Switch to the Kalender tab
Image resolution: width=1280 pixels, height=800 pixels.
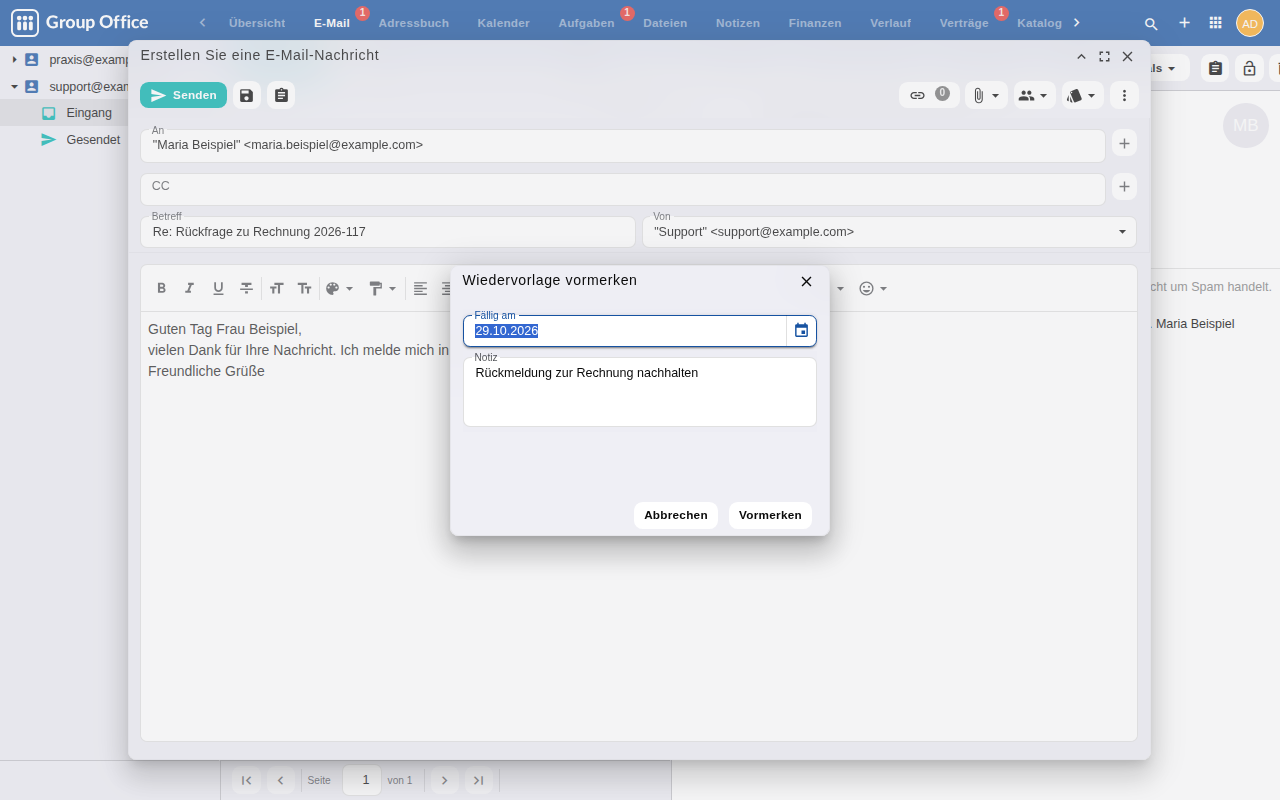[503, 23]
